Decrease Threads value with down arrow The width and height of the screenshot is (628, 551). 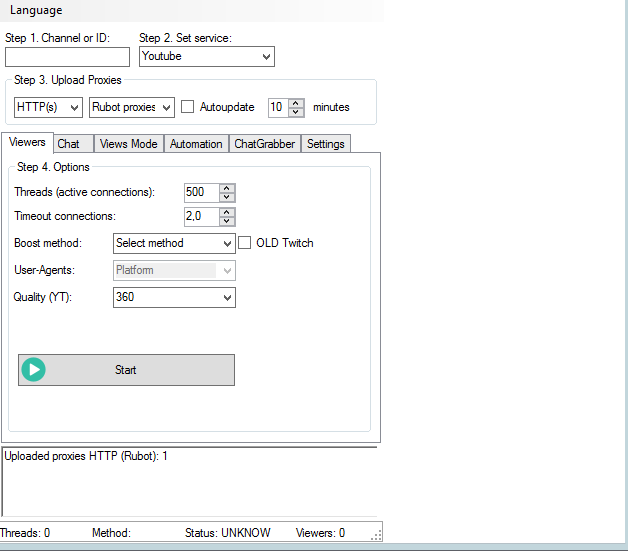click(227, 197)
